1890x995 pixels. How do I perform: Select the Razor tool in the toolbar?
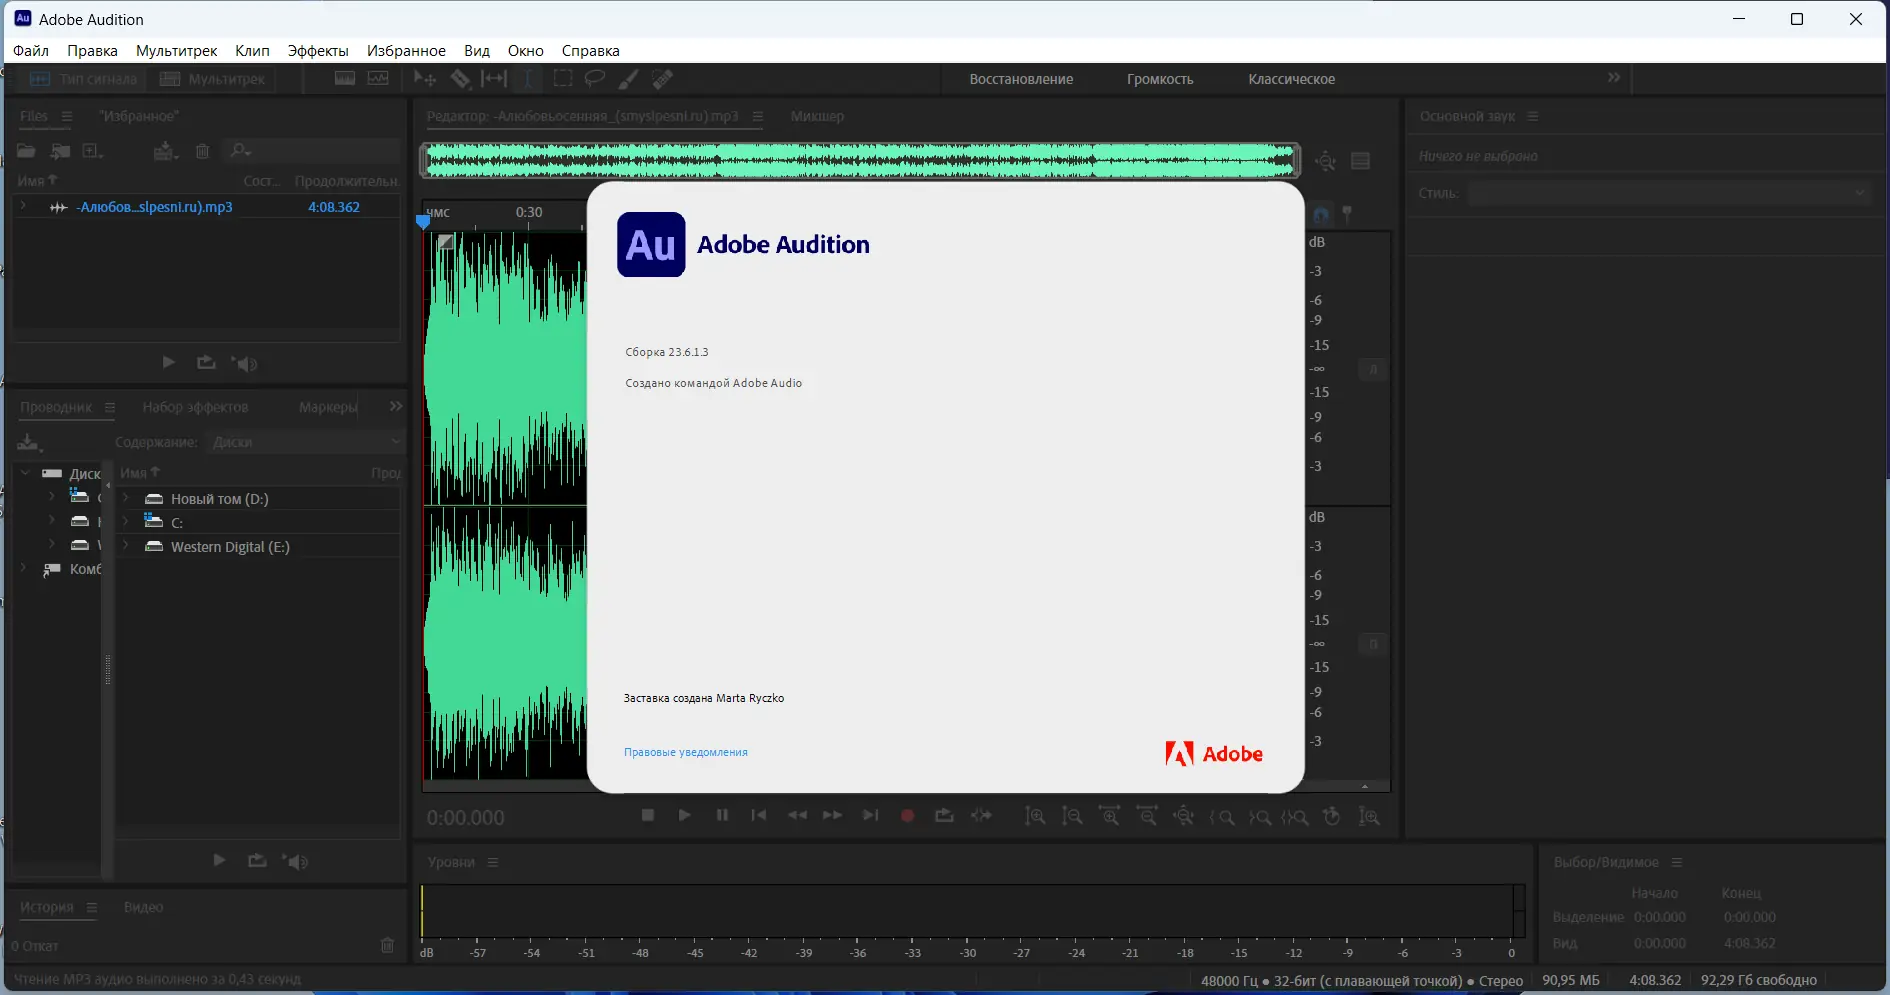pos(460,79)
